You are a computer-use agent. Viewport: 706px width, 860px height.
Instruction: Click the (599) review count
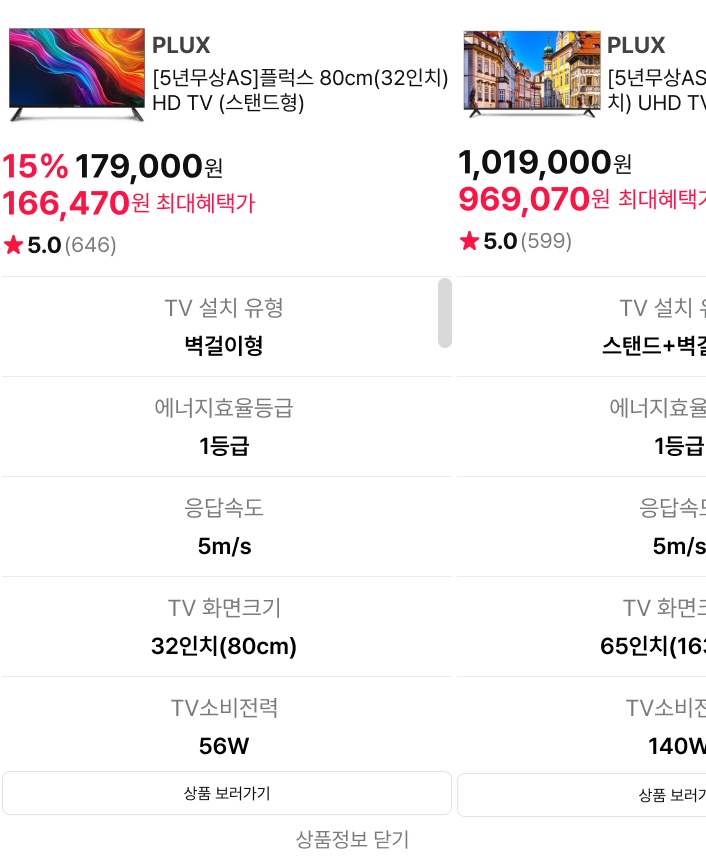pyautogui.click(x=546, y=241)
